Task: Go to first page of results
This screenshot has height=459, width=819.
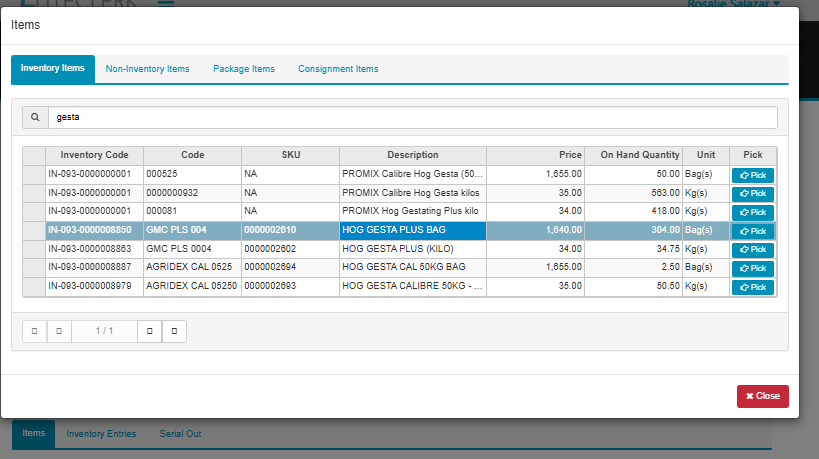Action: (34, 331)
